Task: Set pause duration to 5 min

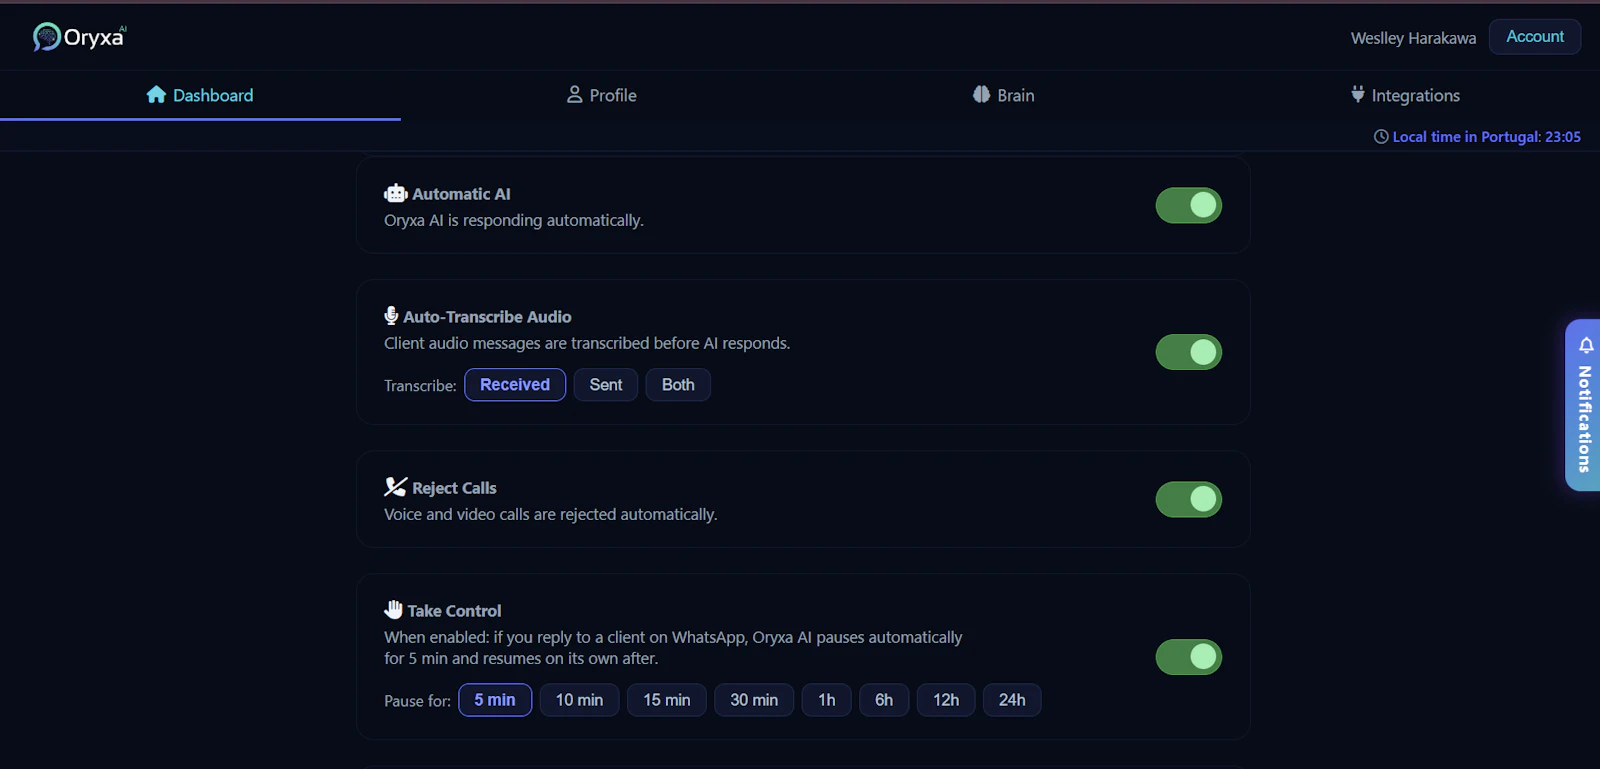Action: (495, 700)
